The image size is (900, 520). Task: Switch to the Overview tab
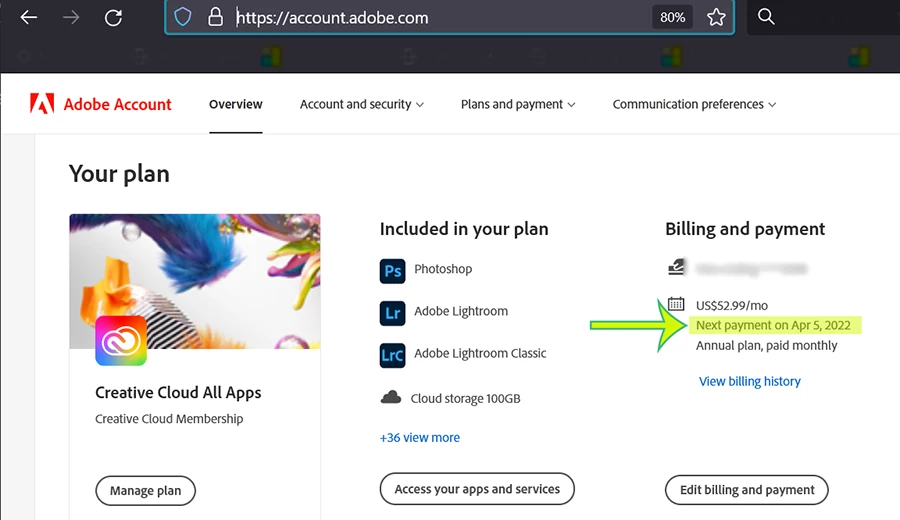coord(236,104)
